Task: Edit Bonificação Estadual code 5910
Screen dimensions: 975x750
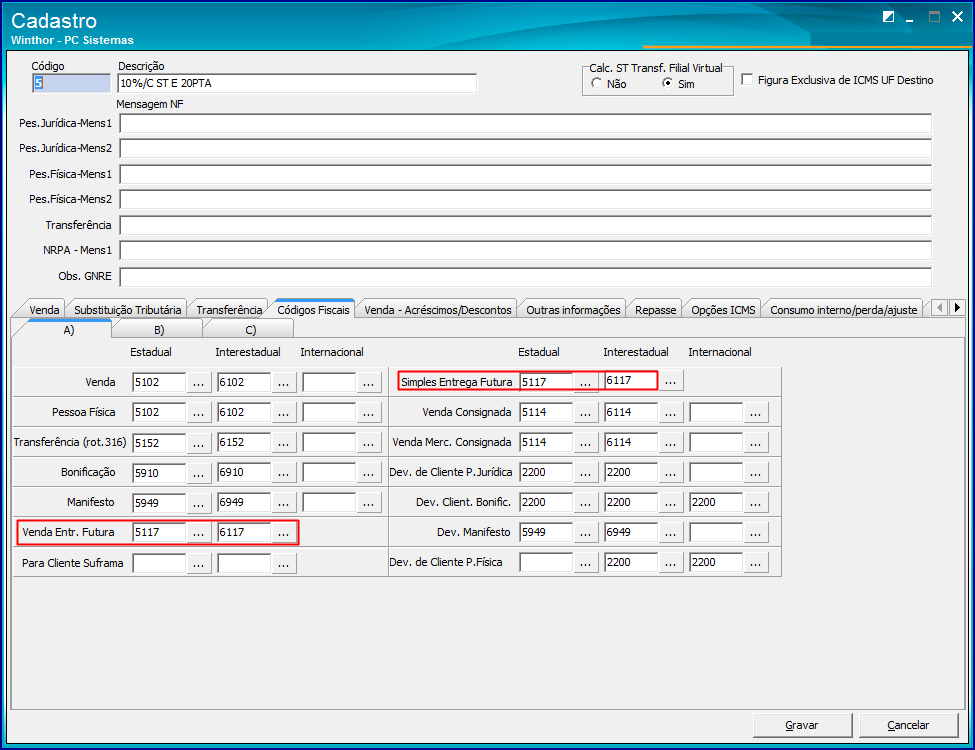Action: 159,473
